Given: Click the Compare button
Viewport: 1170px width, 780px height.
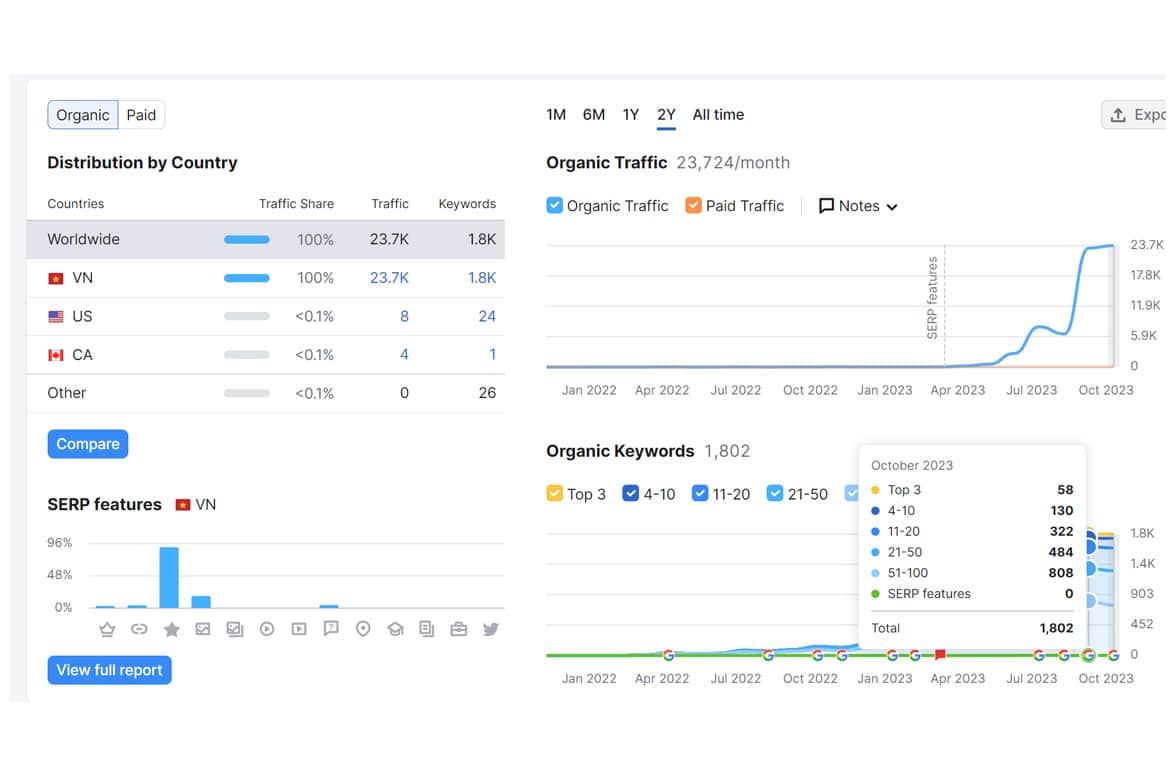Looking at the screenshot, I should click(88, 444).
